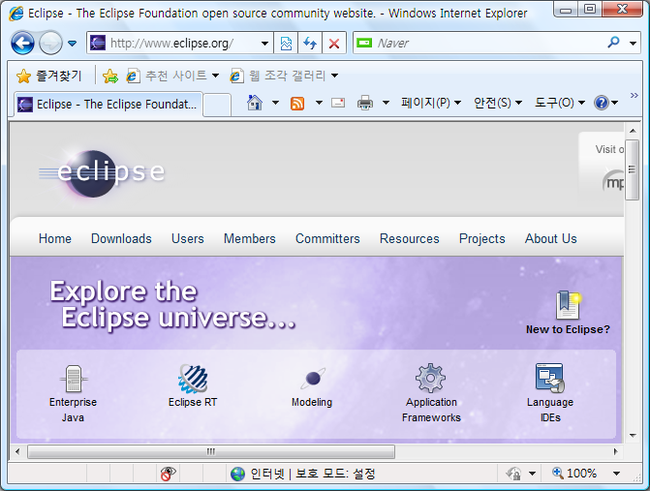This screenshot has height=491, width=650.
Task: Click the New to Eclipse bookmark icon
Action: (x=568, y=305)
